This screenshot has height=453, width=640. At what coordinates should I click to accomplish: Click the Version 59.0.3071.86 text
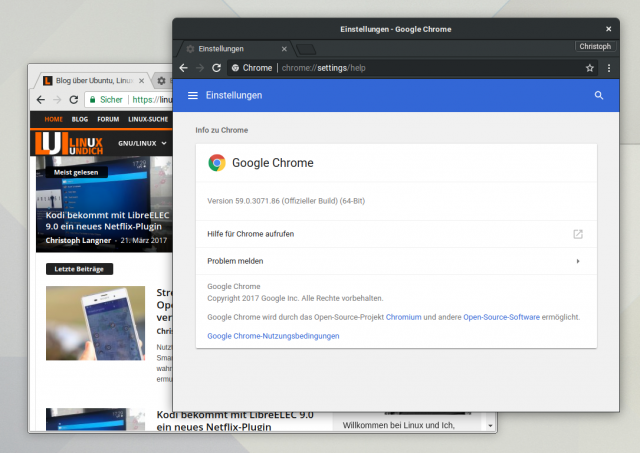point(286,201)
